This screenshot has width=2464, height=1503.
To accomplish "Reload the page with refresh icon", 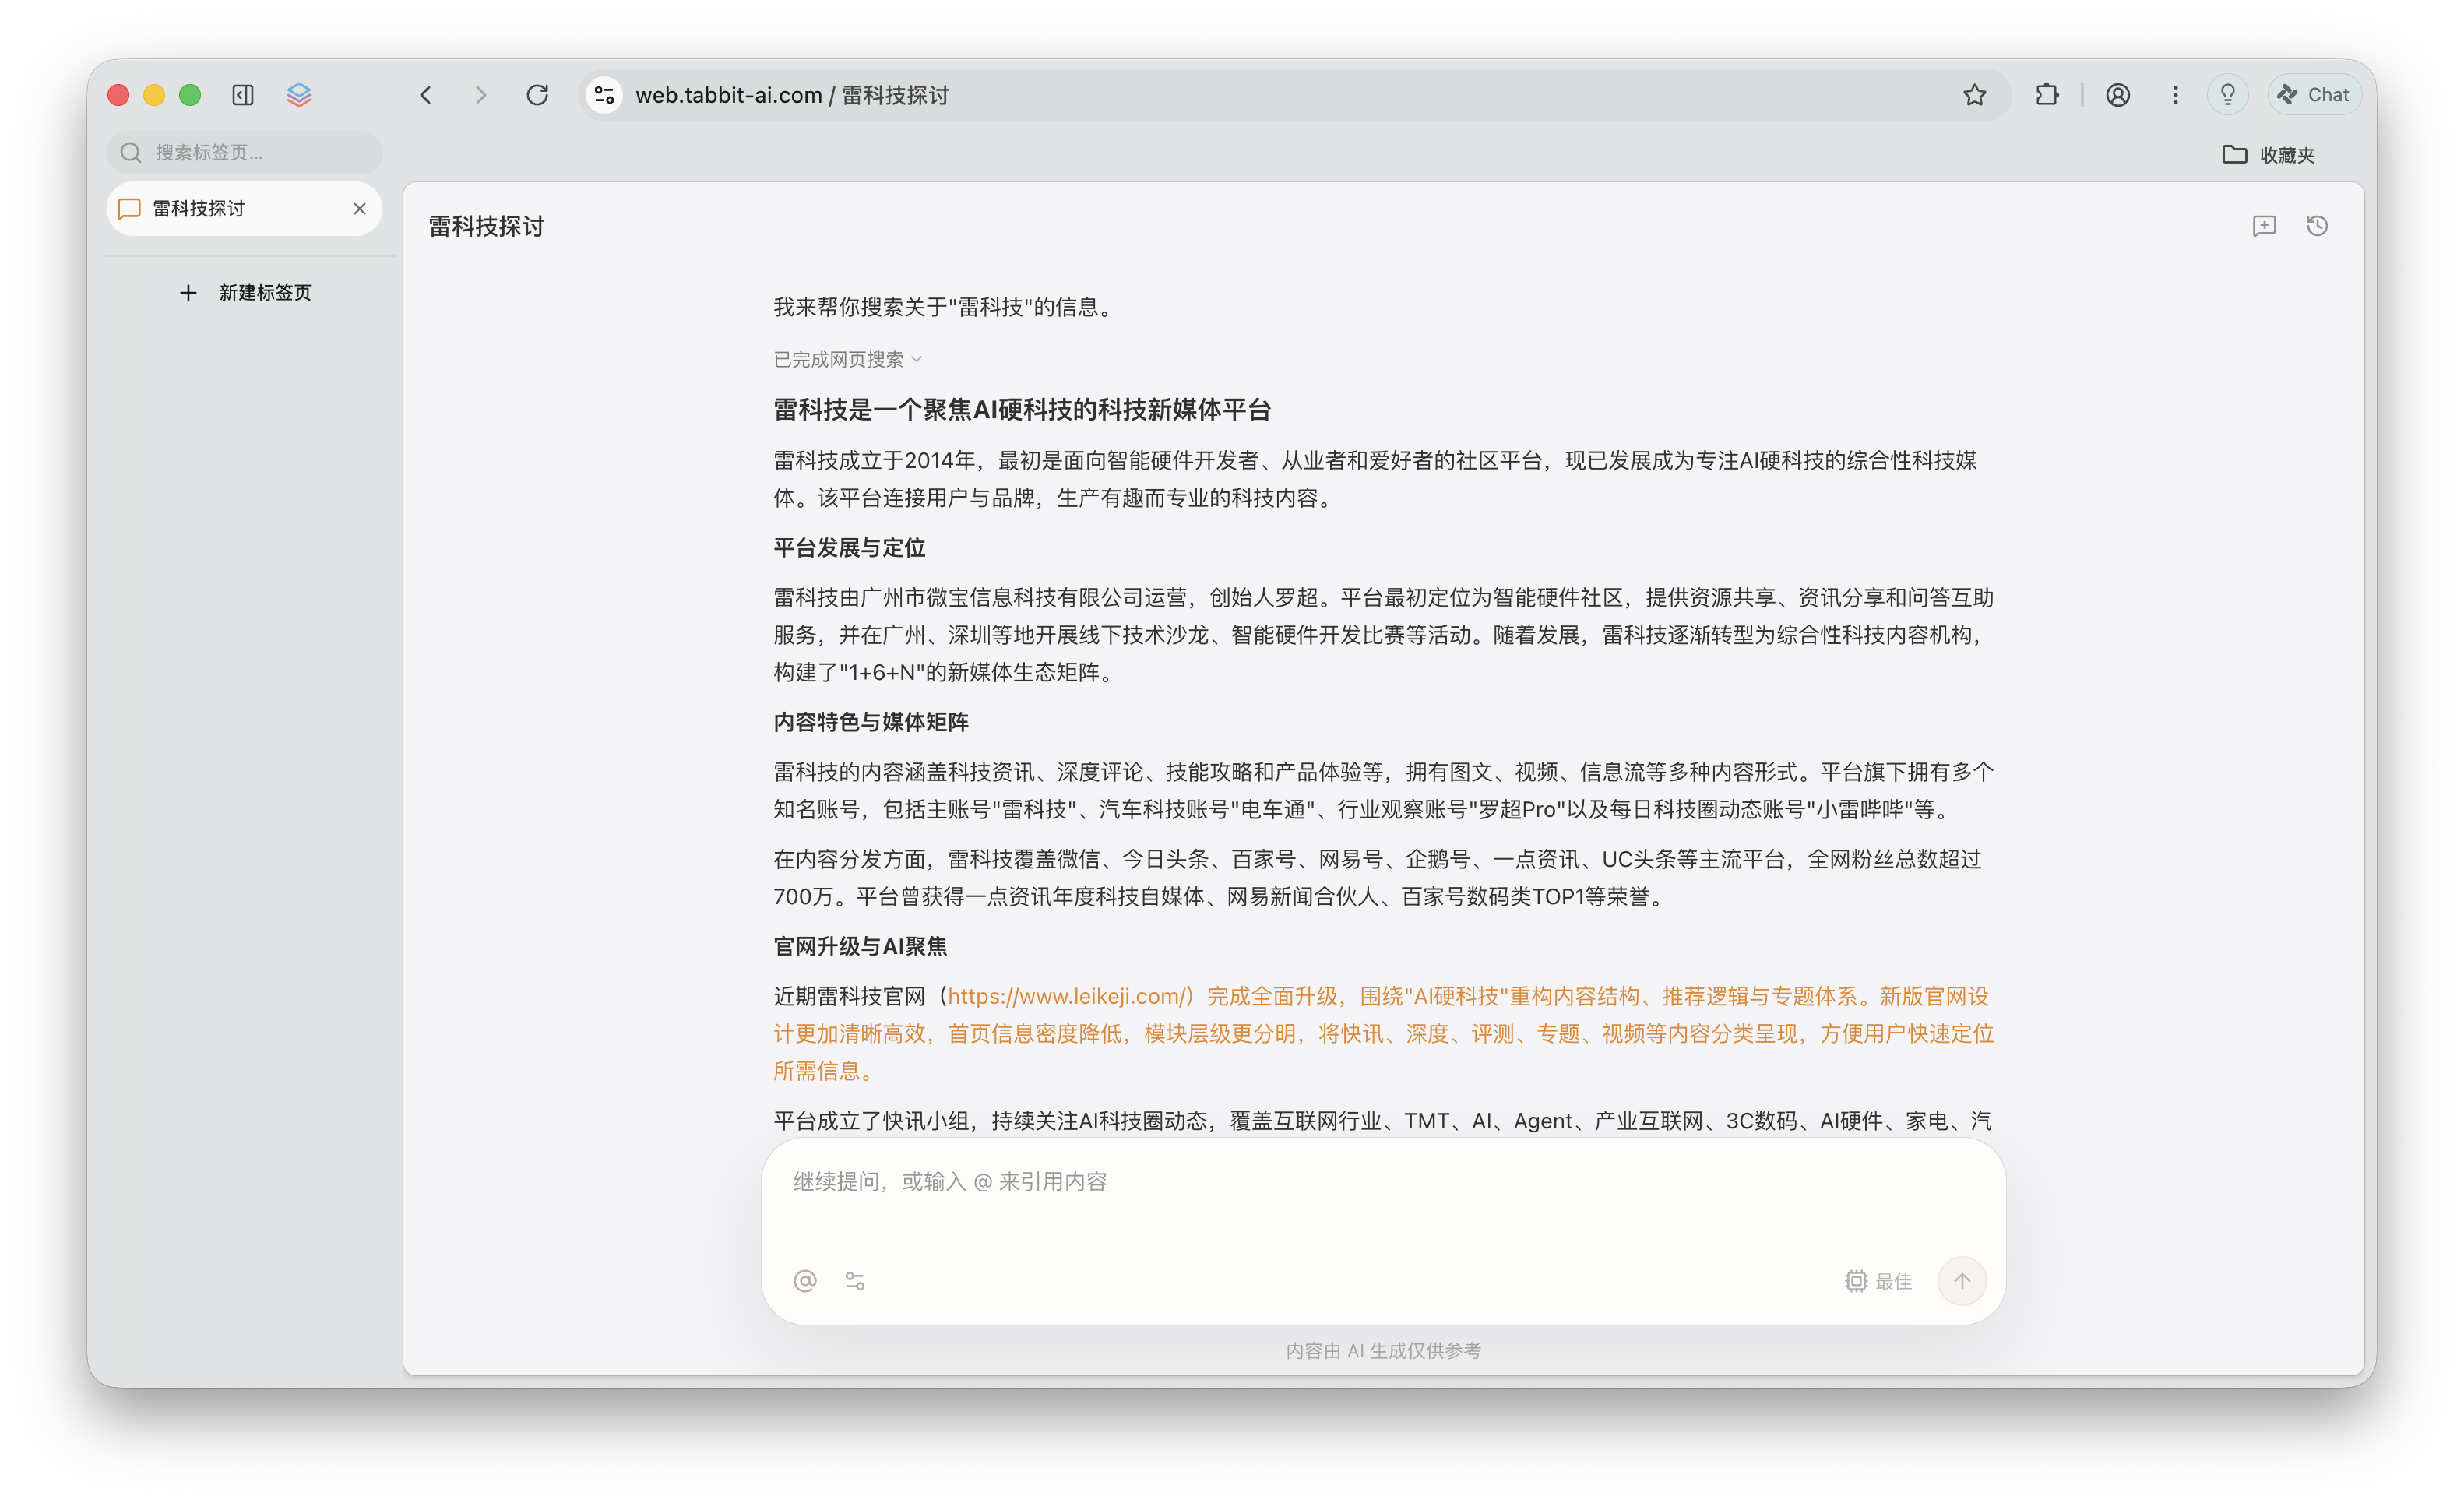I will coord(537,94).
